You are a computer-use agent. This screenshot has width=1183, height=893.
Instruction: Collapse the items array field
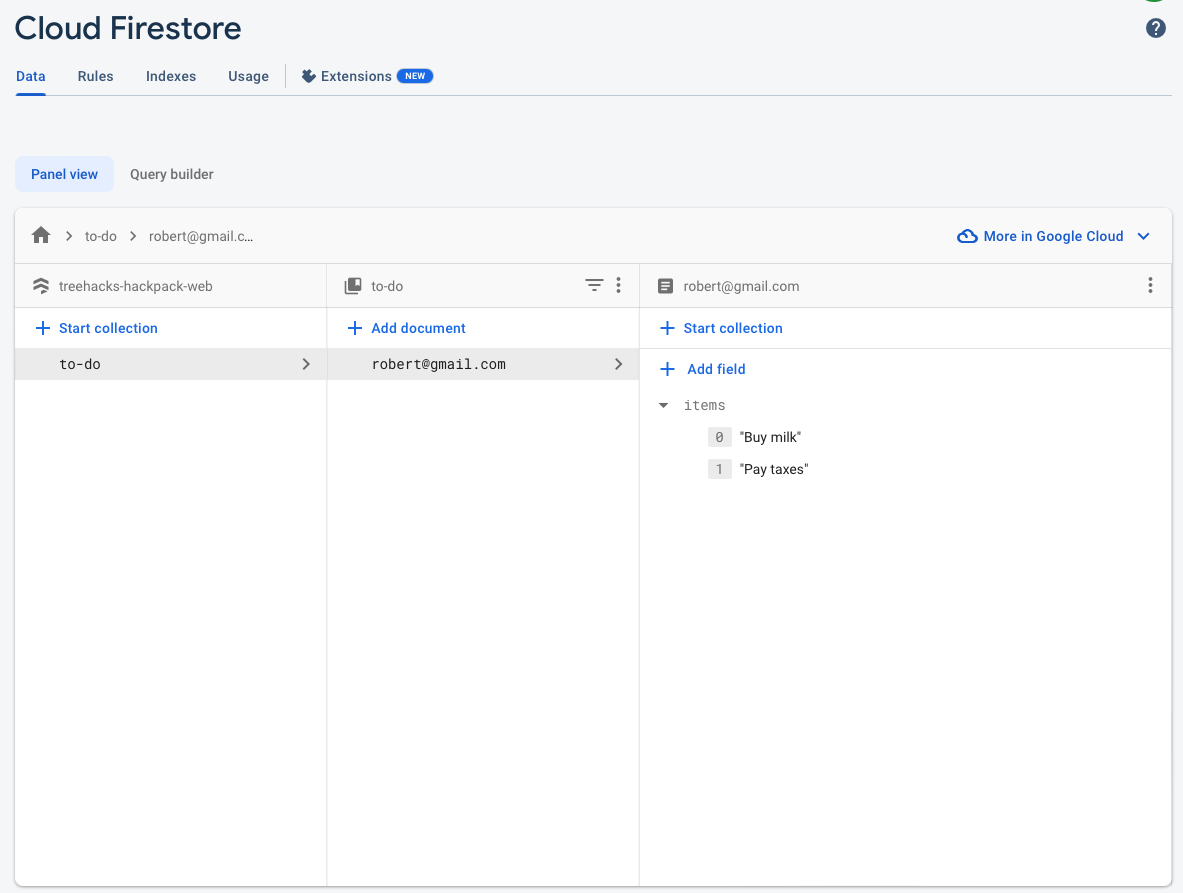click(x=663, y=405)
